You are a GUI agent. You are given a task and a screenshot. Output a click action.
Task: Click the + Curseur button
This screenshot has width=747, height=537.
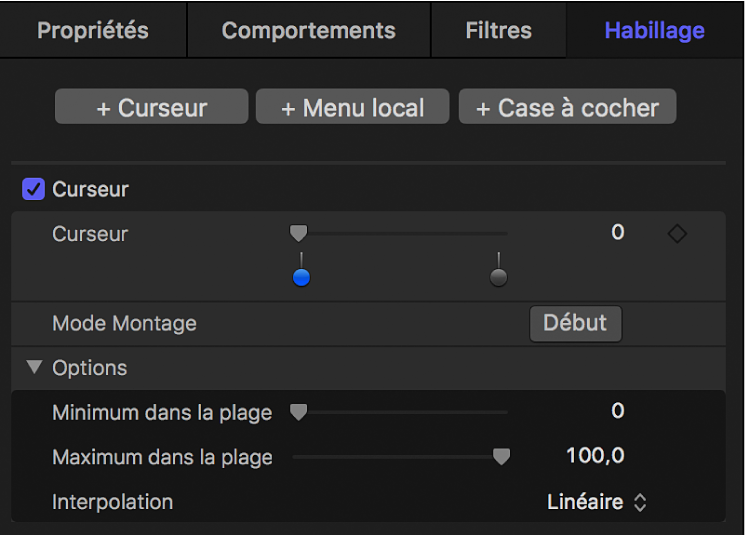pyautogui.click(x=151, y=107)
